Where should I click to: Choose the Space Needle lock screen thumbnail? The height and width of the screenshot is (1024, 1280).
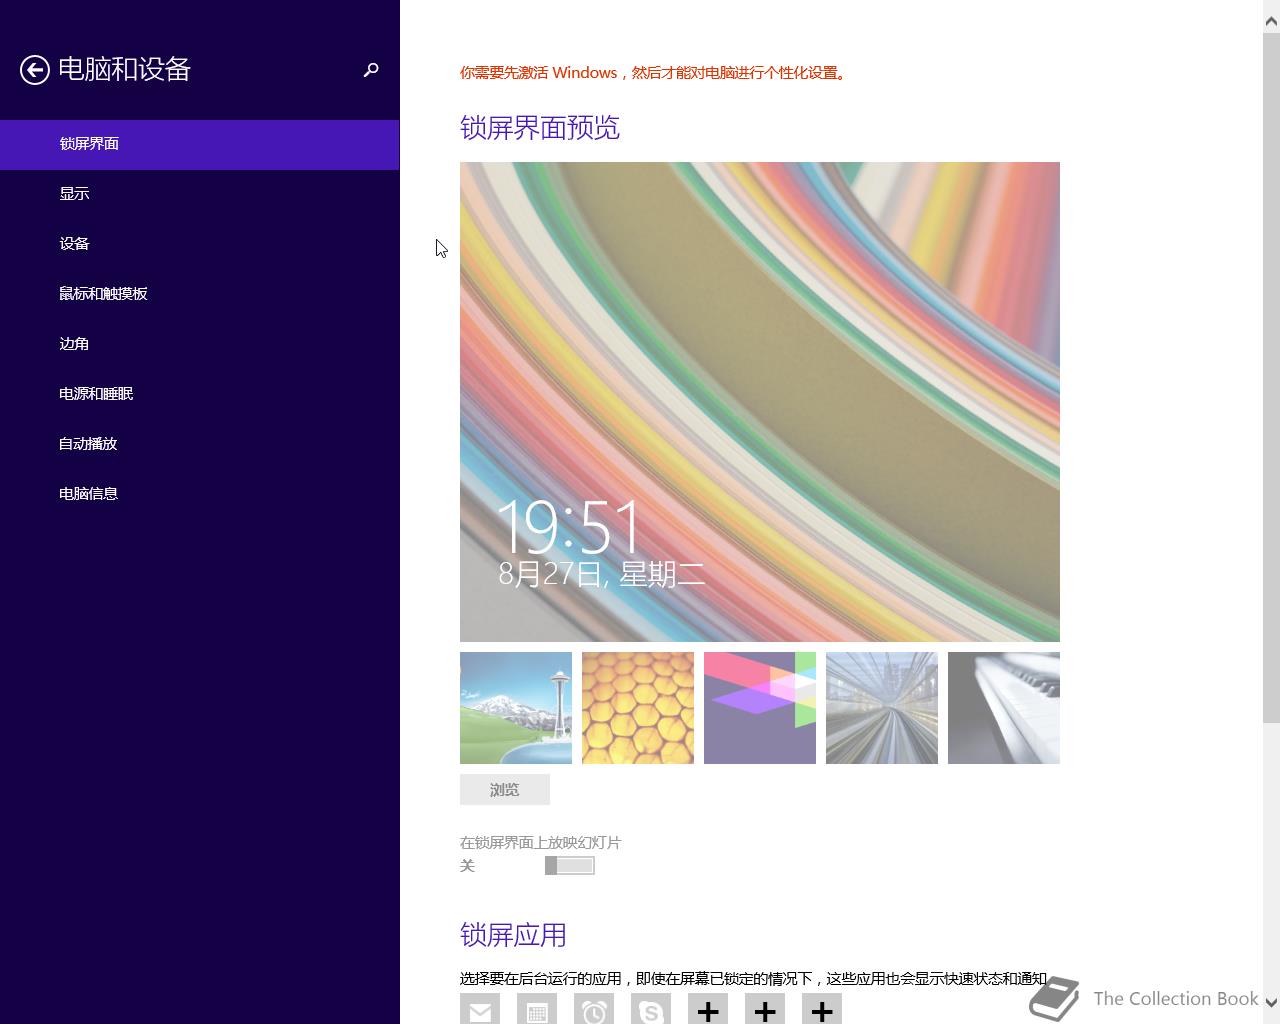516,708
